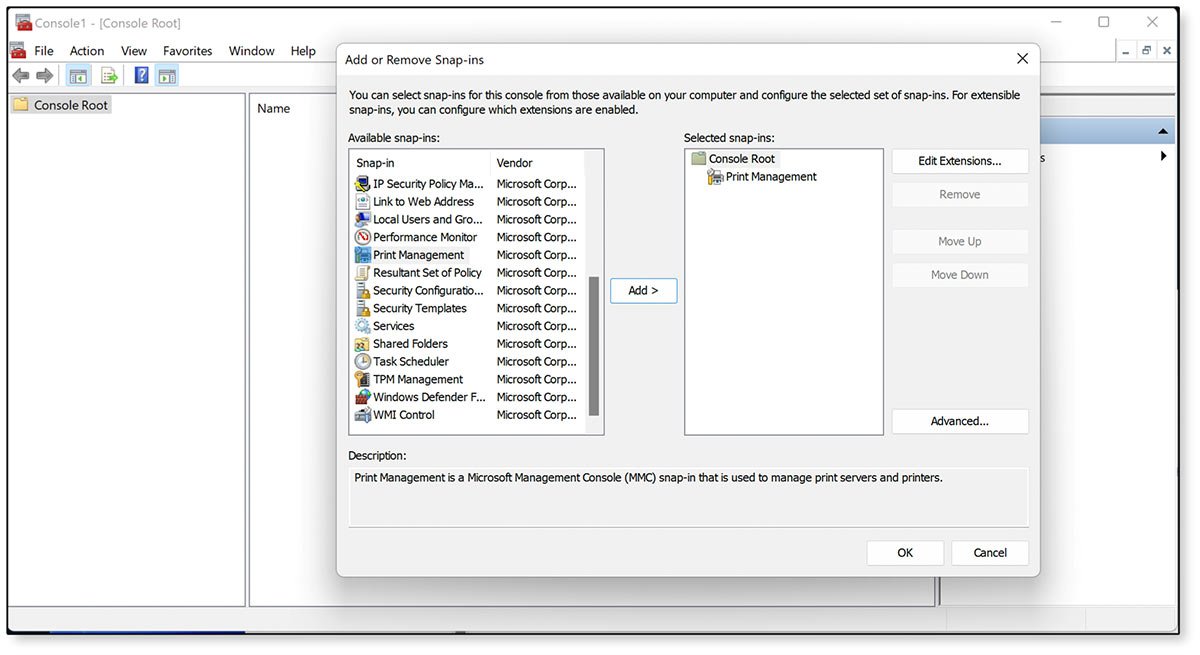Confirm snap-in changes with OK
The height and width of the screenshot is (655, 1200).
905,552
